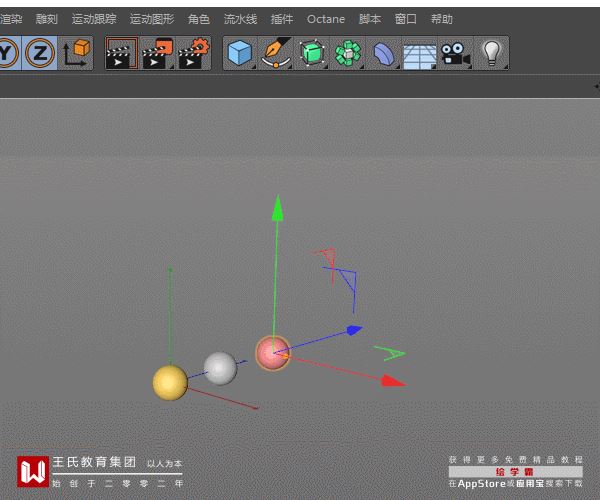Expand the Pen spline tools flyout arrow
This screenshot has width=600, height=500.
290,67
